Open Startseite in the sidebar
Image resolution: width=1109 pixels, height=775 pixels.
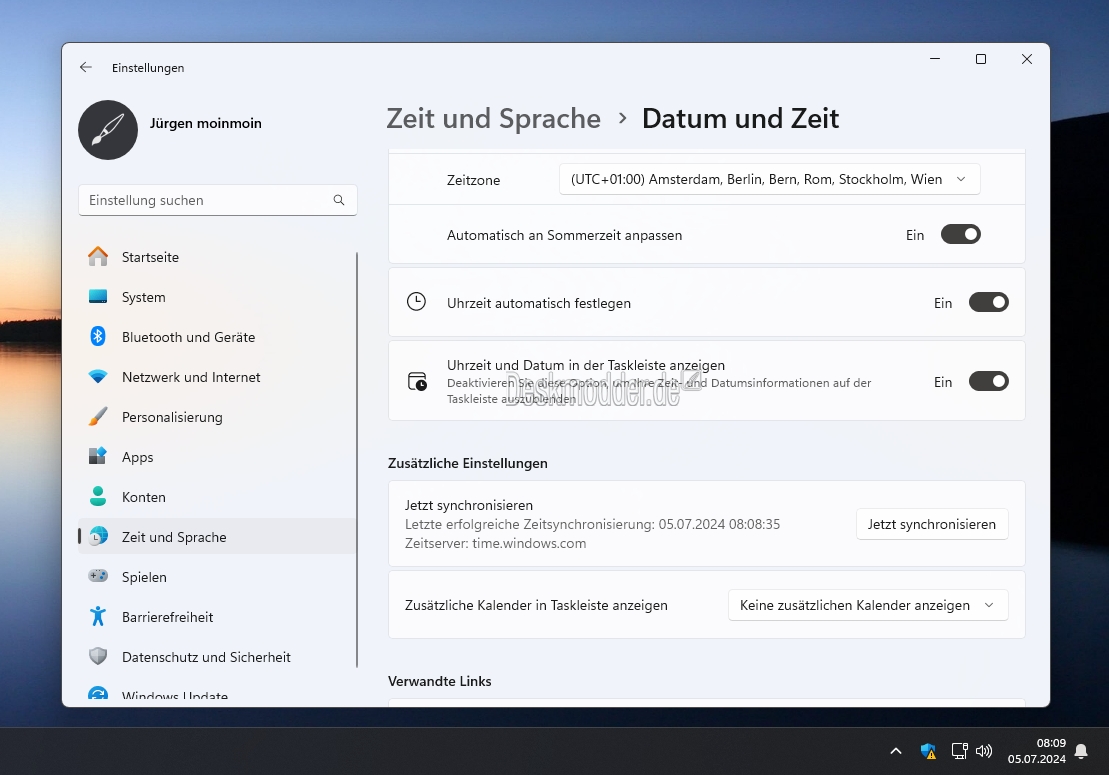click(x=150, y=257)
